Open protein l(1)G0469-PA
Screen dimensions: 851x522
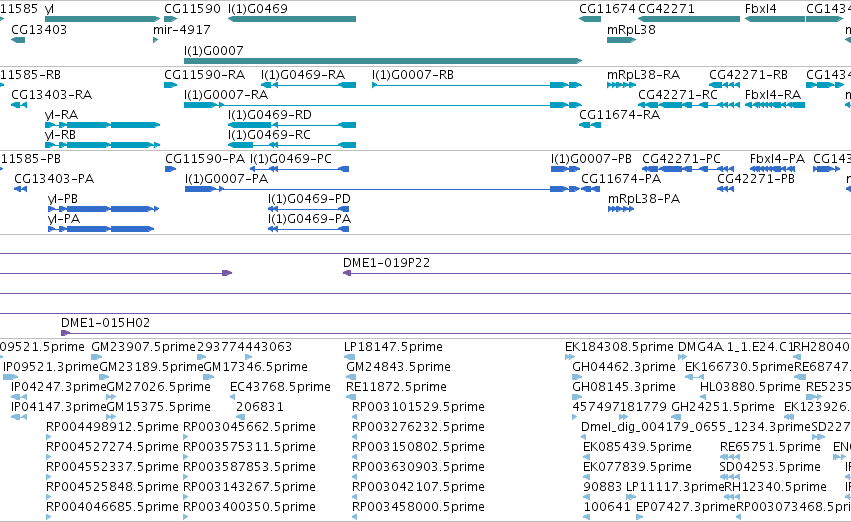tap(309, 219)
